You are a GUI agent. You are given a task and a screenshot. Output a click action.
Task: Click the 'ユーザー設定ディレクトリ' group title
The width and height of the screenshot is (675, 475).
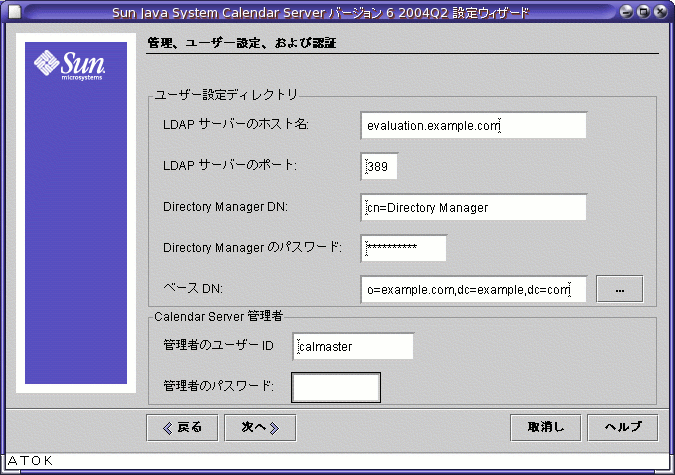(x=226, y=94)
